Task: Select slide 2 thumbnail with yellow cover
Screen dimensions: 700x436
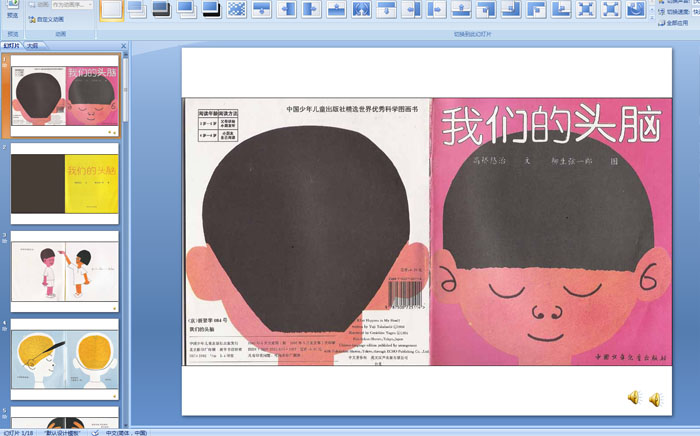Action: tap(65, 183)
